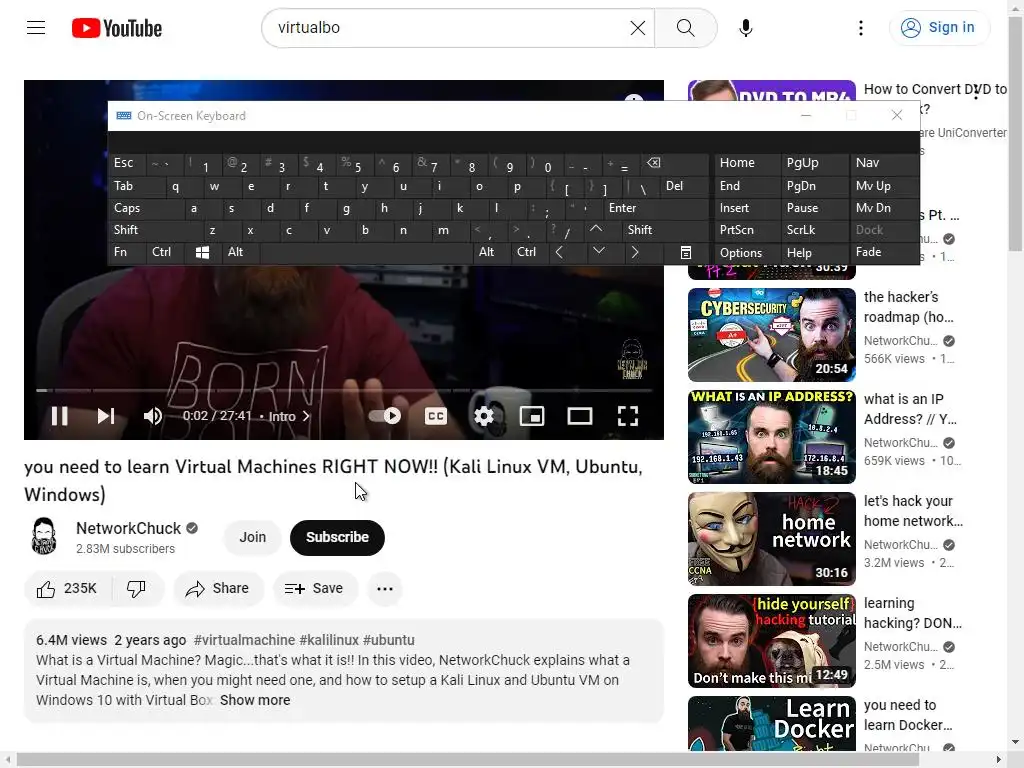1024x768 pixels.
Task: Toggle closed captions CC button
Action: [436, 416]
